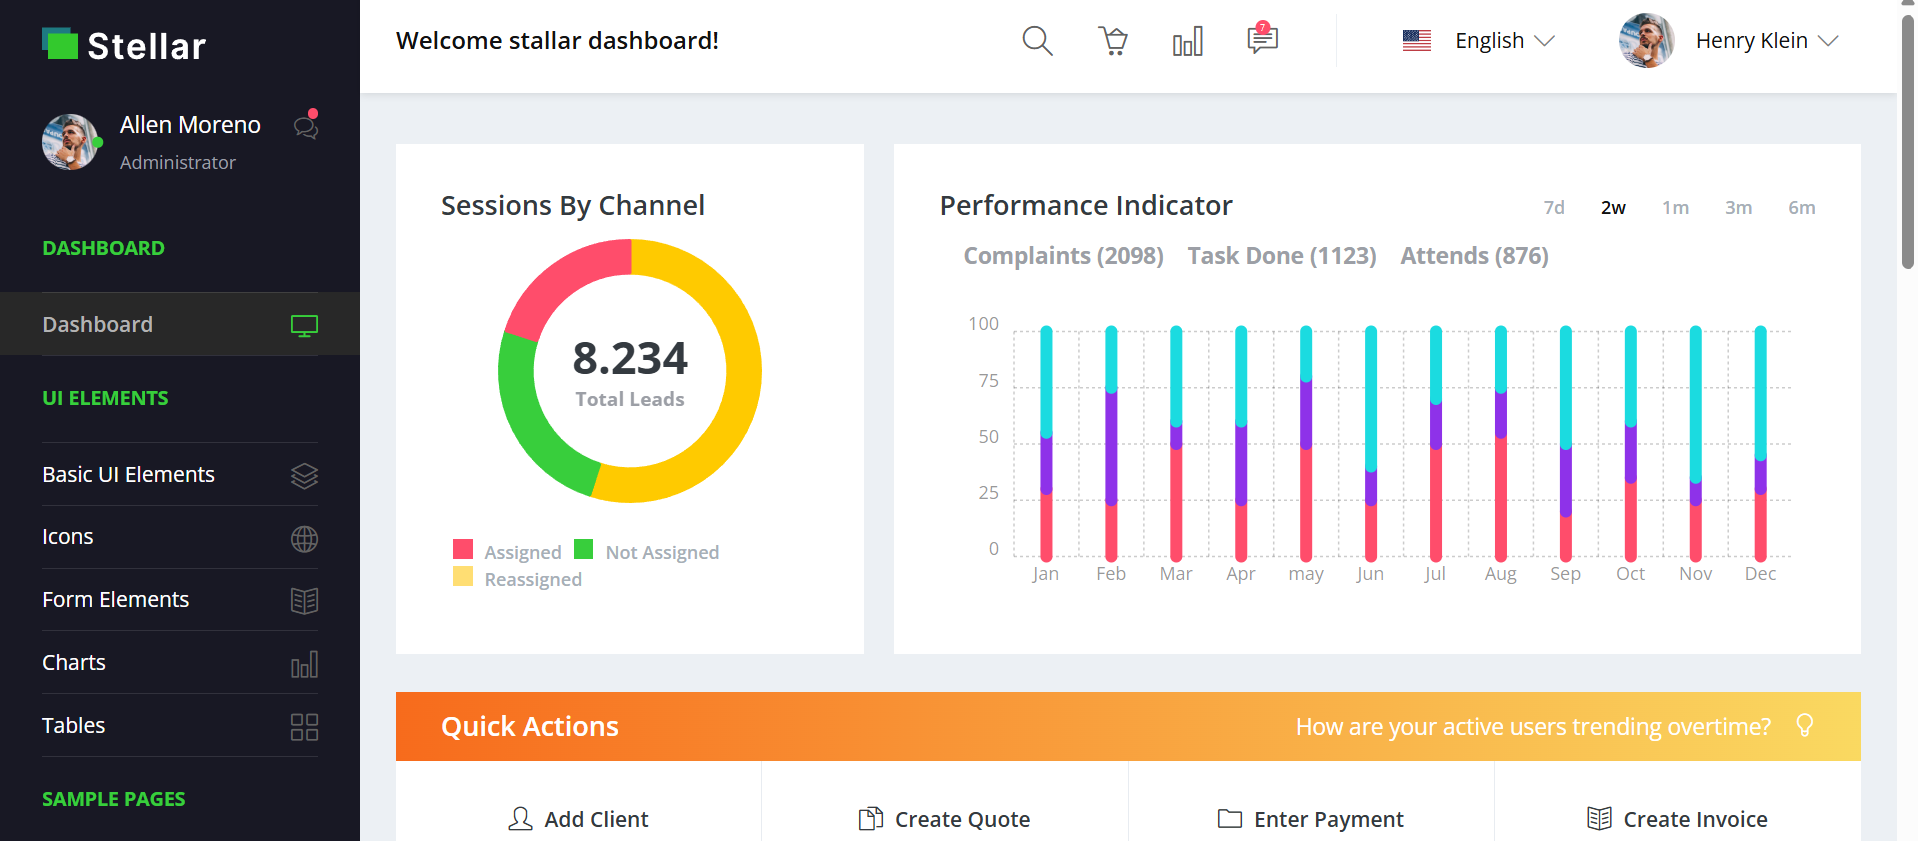
Task: Open the Henry Klein profile dropdown
Action: point(1766,41)
